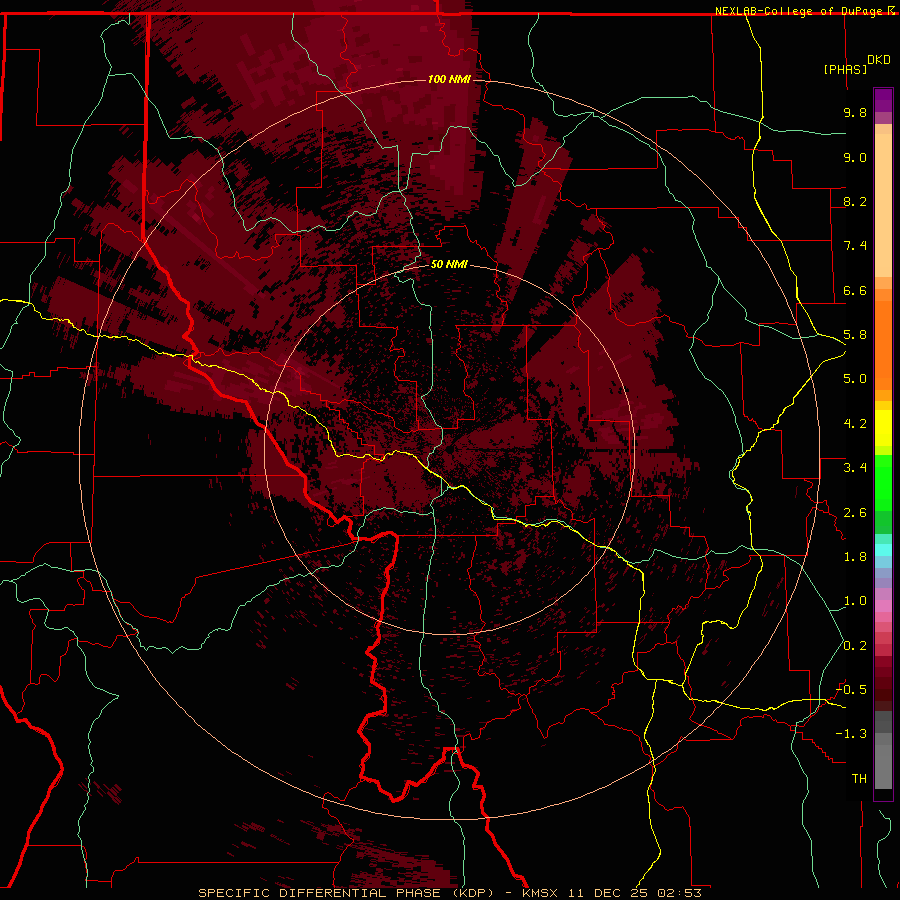The image size is (900, 900).
Task: Click the 3.4 legend value
Action: [x=855, y=468]
